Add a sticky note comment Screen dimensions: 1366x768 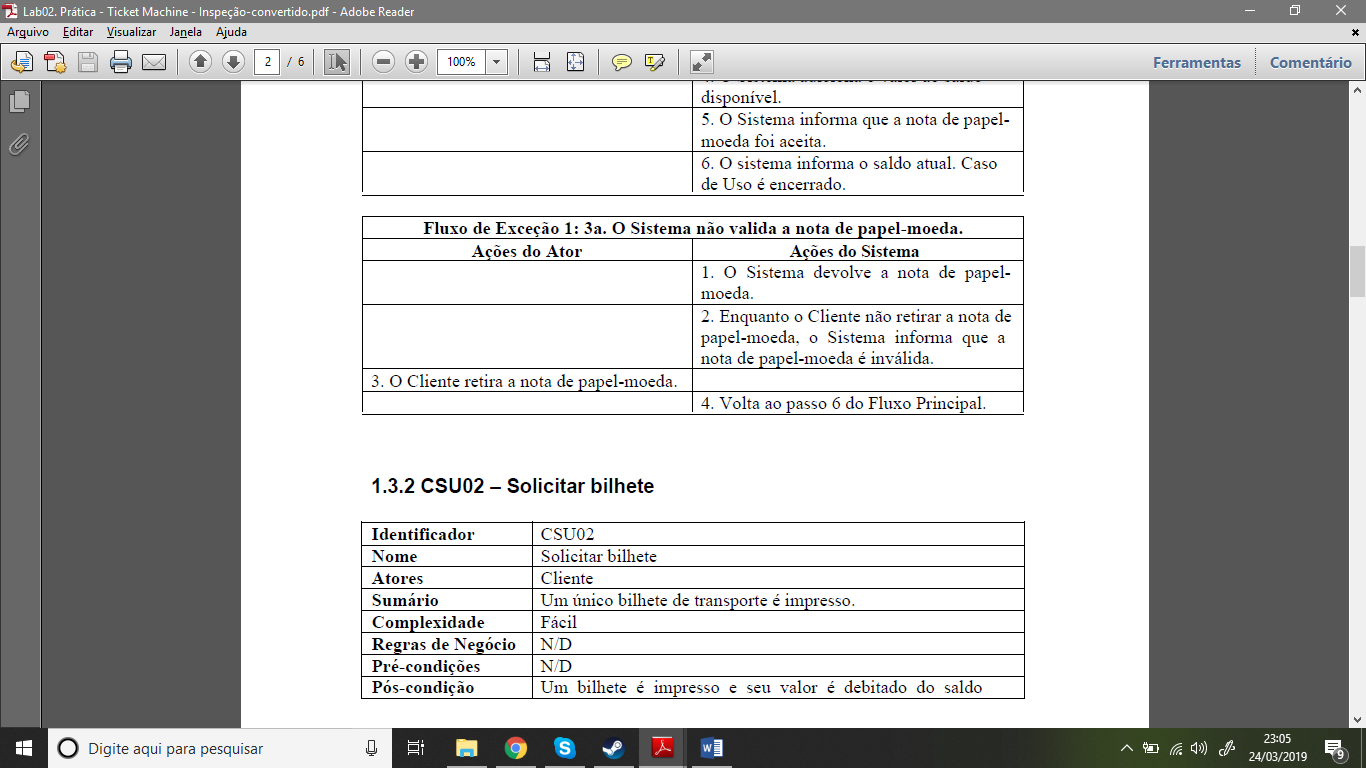622,62
